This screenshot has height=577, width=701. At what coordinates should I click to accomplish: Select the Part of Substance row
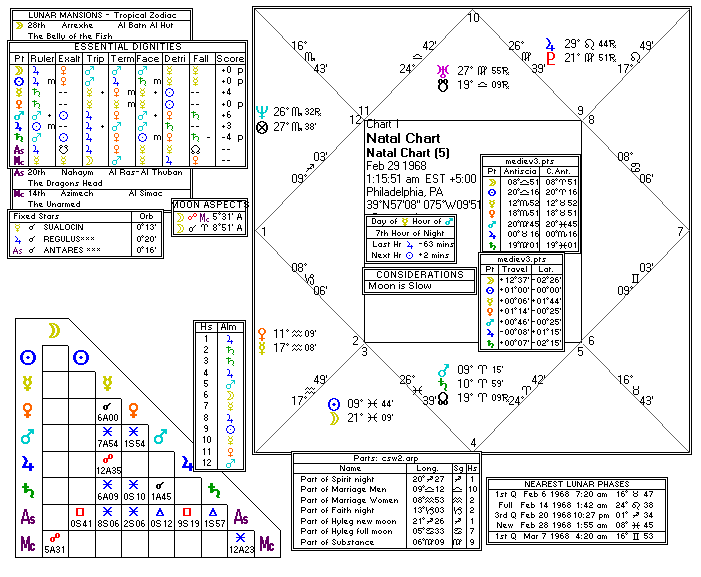[x=337, y=540]
